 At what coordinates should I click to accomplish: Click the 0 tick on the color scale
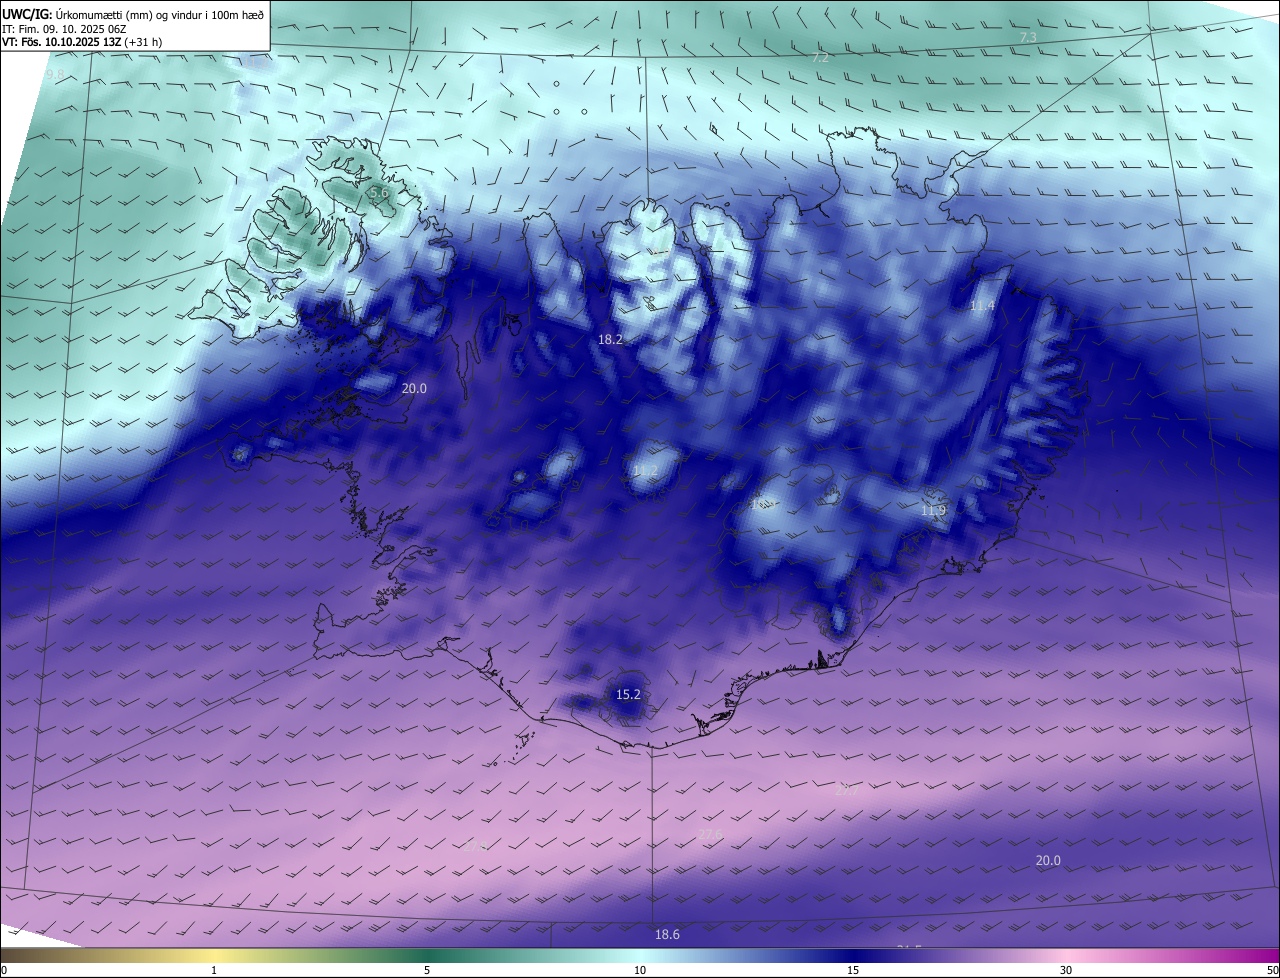[x=4, y=970]
